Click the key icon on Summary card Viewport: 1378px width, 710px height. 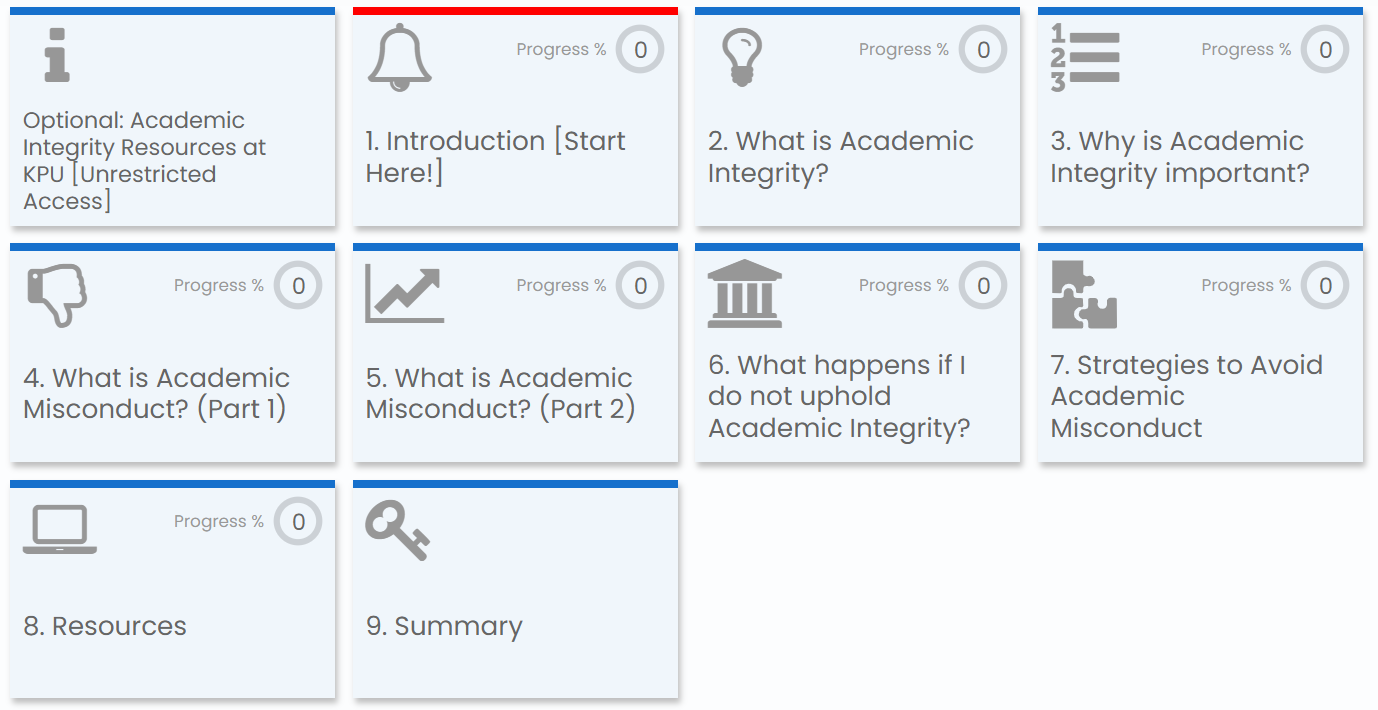point(397,530)
